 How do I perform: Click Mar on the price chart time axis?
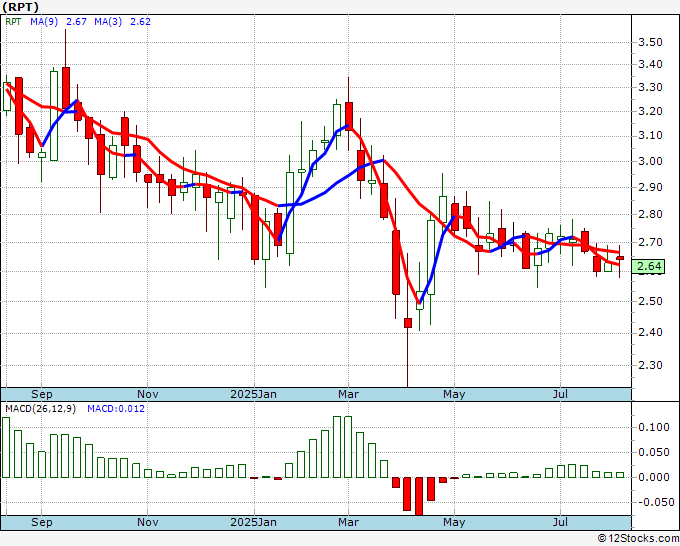[348, 394]
